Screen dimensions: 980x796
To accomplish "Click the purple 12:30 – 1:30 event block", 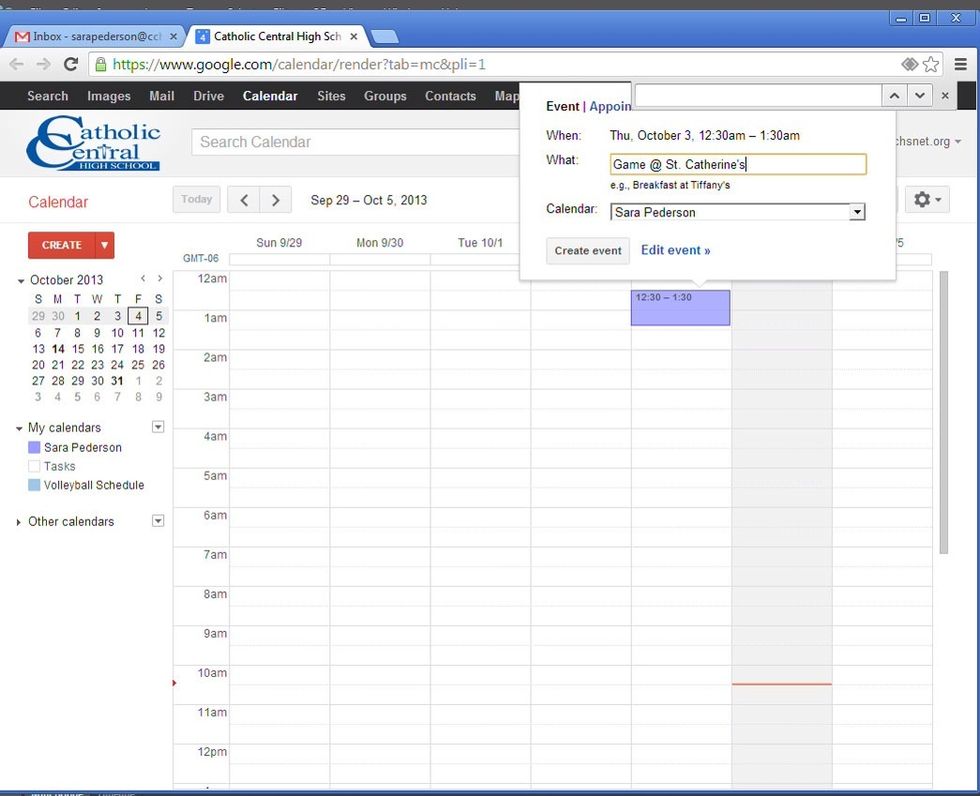I will pos(680,310).
